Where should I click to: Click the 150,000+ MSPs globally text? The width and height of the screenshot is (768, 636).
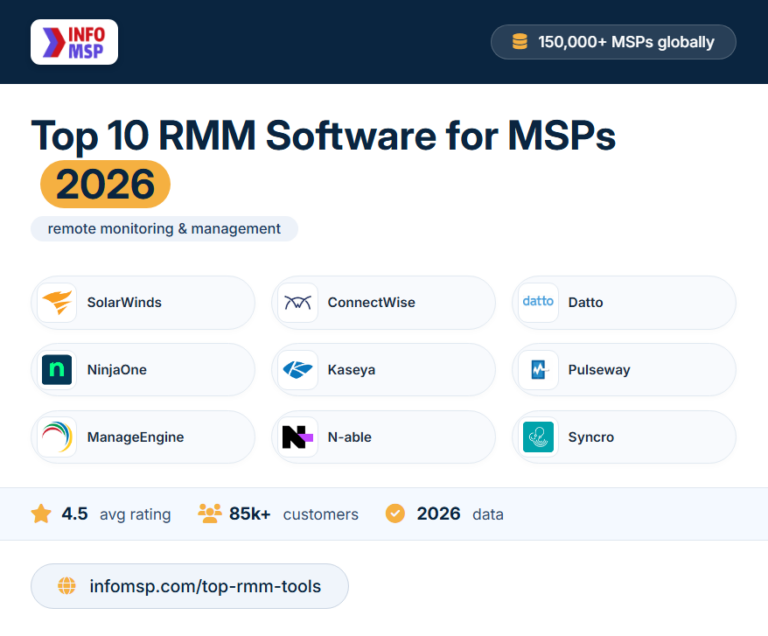pos(626,42)
